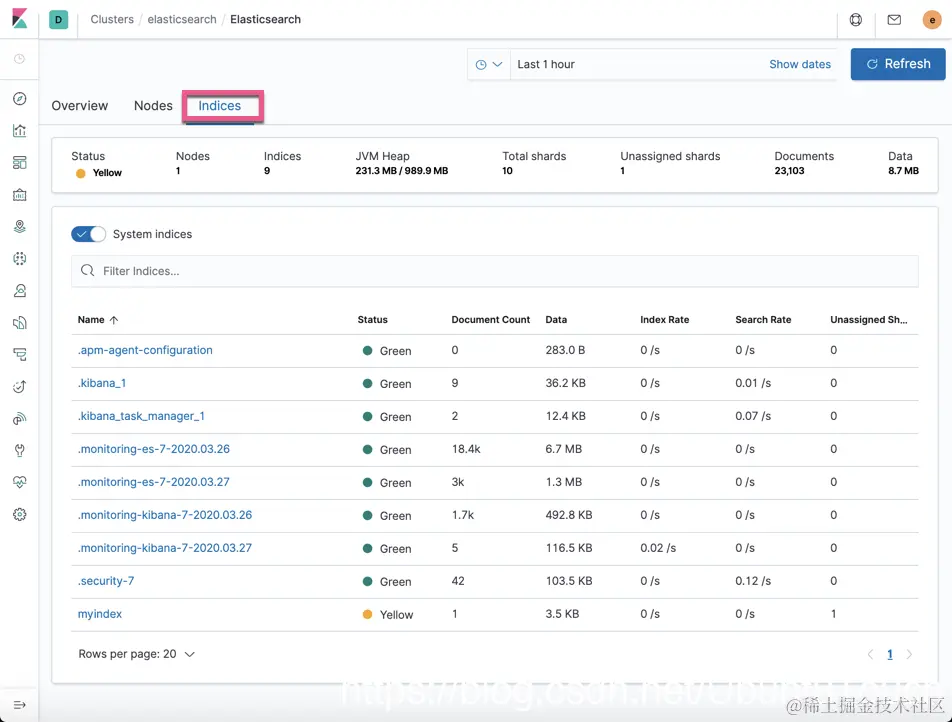Image resolution: width=952 pixels, height=722 pixels.
Task: Open Logs icon in sidebar
Action: click(x=19, y=322)
